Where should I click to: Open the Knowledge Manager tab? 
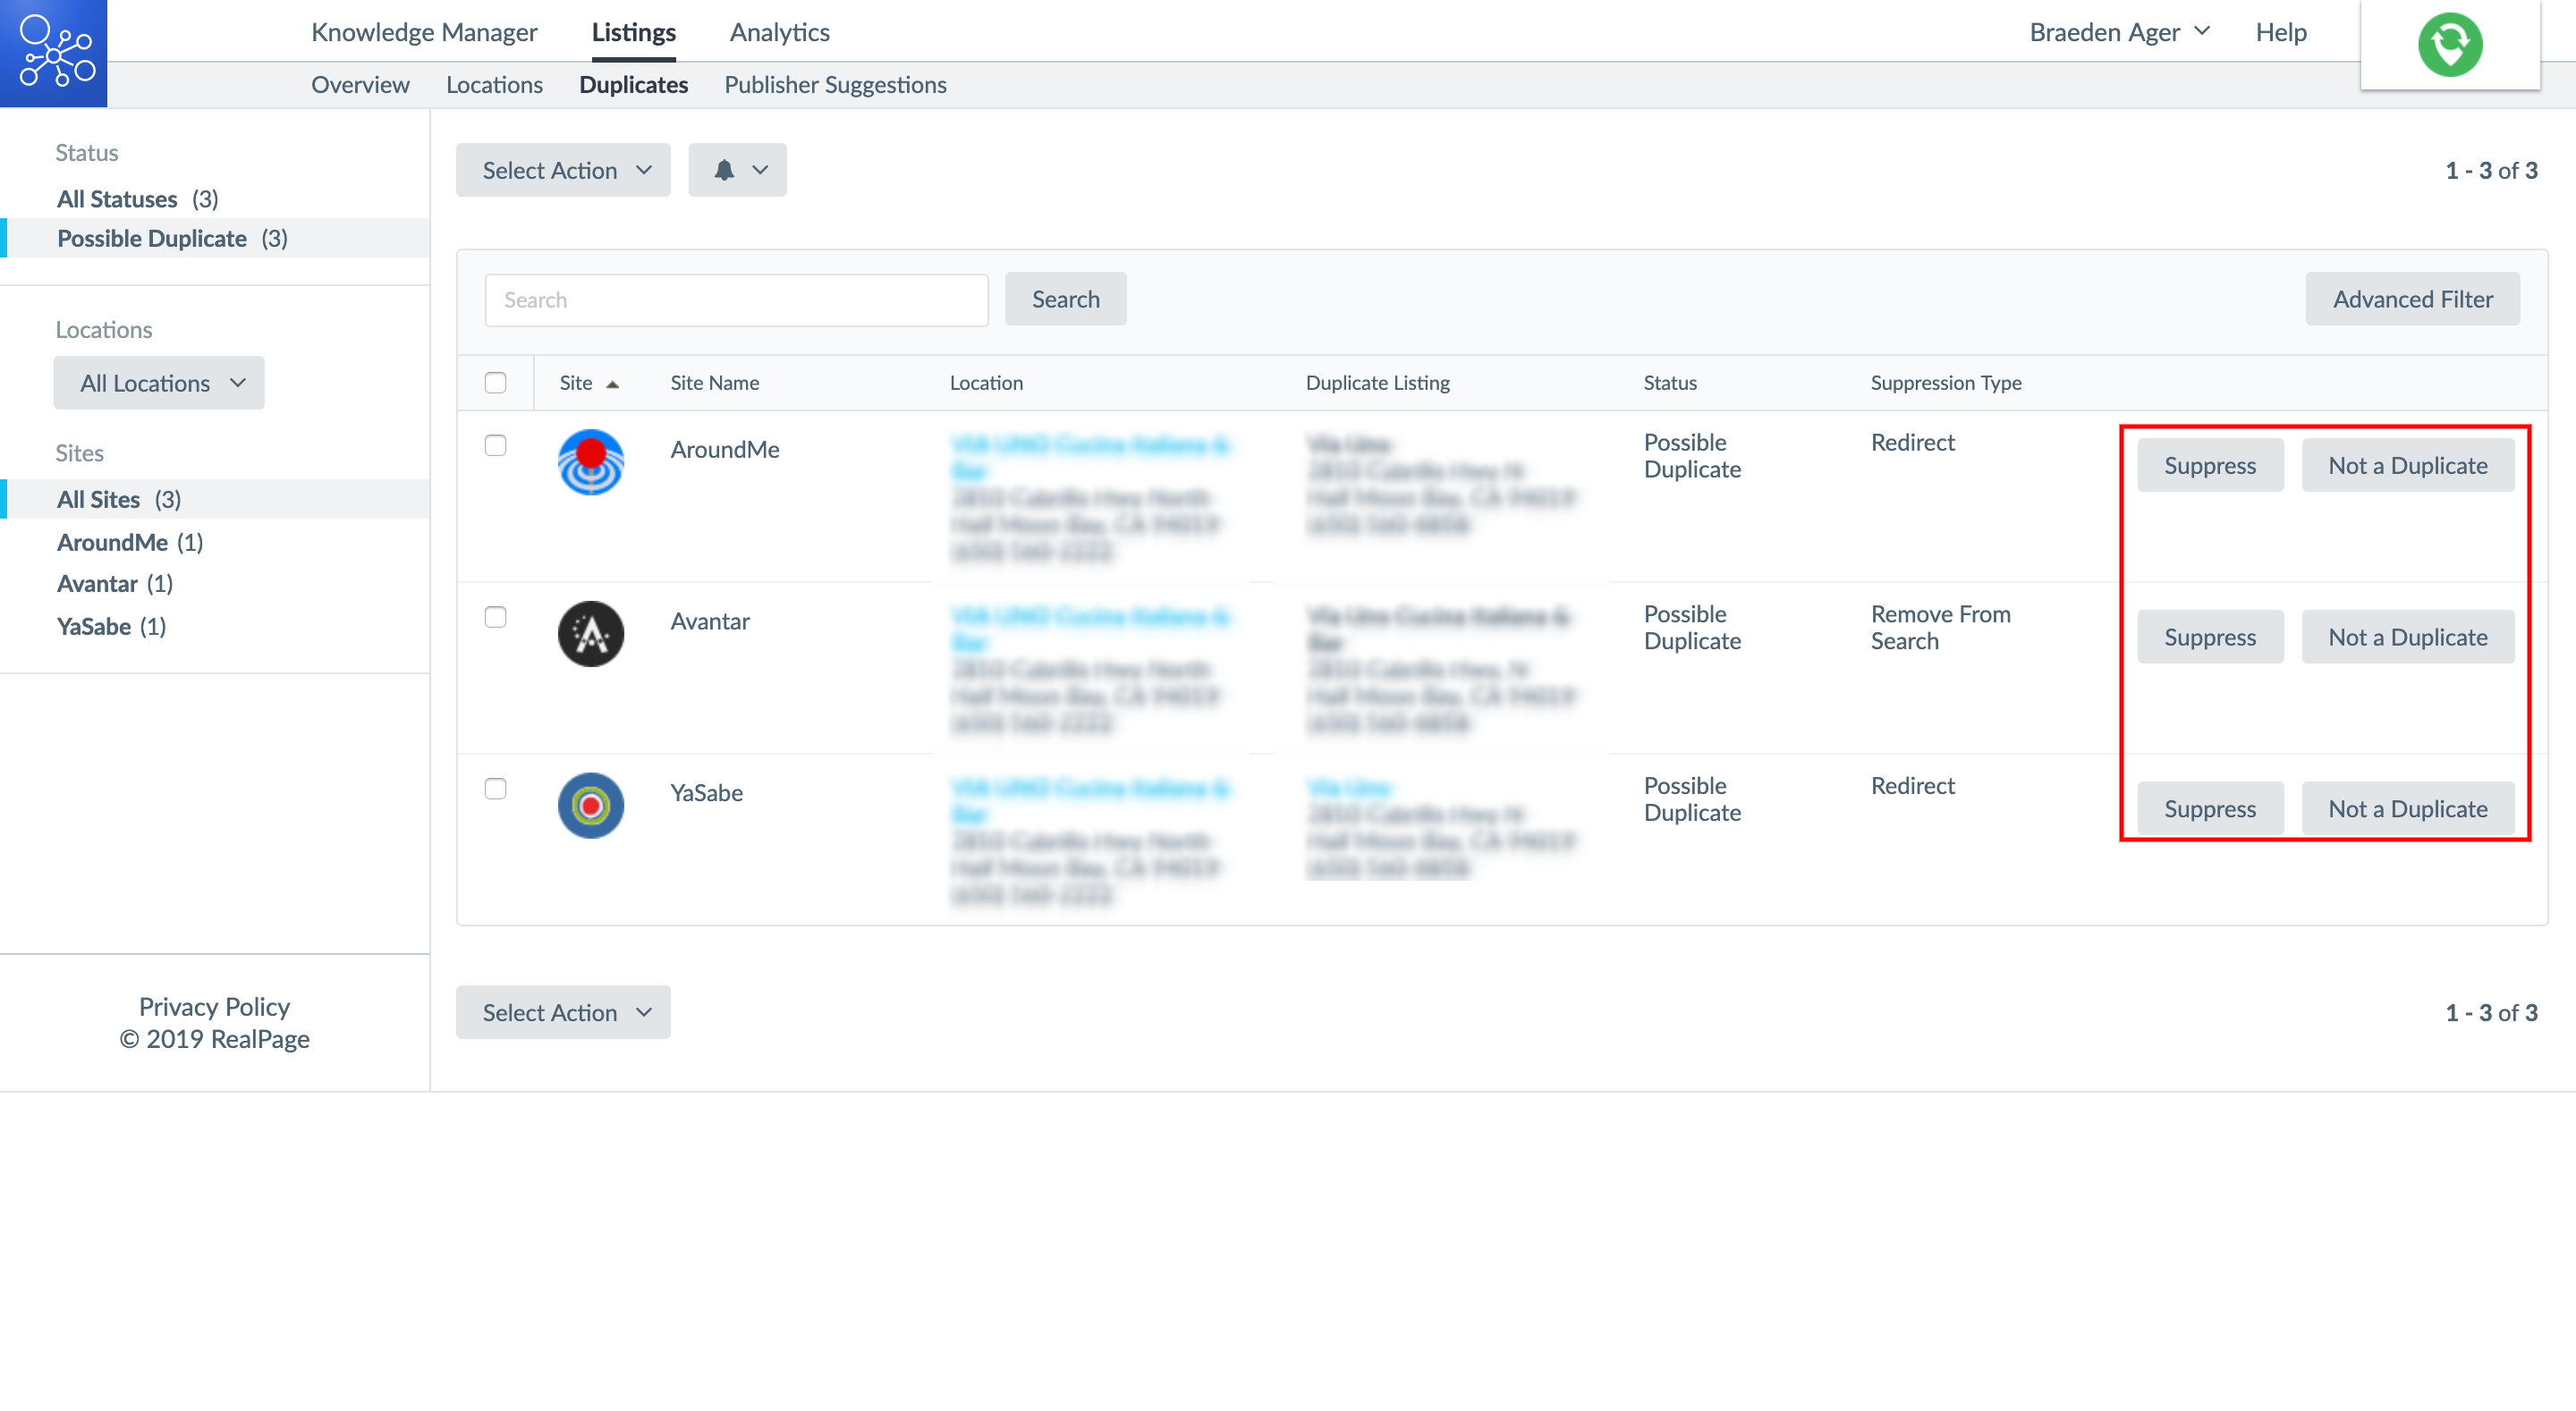click(x=424, y=33)
